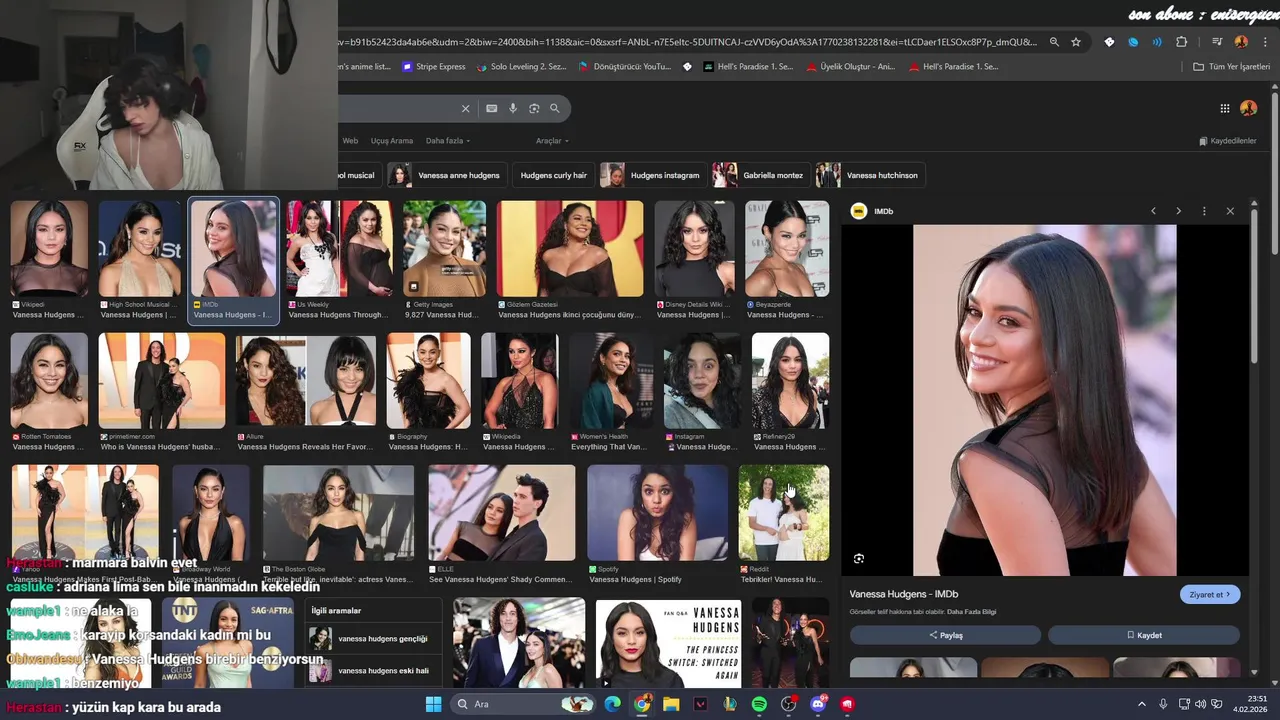Open the Allure result thumbnail

tap(306, 381)
